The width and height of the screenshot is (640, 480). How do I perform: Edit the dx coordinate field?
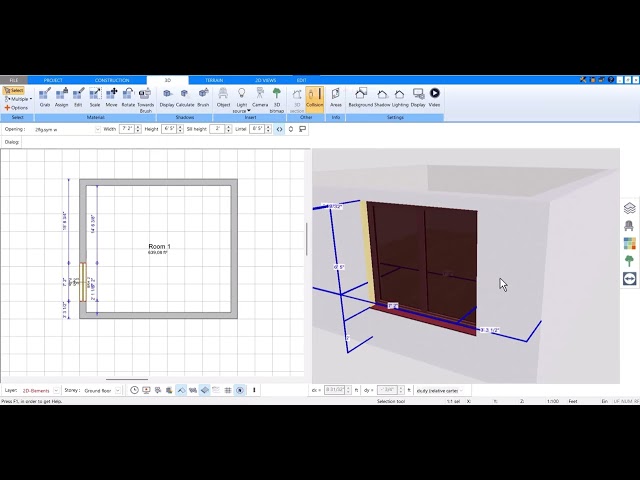click(x=334, y=390)
